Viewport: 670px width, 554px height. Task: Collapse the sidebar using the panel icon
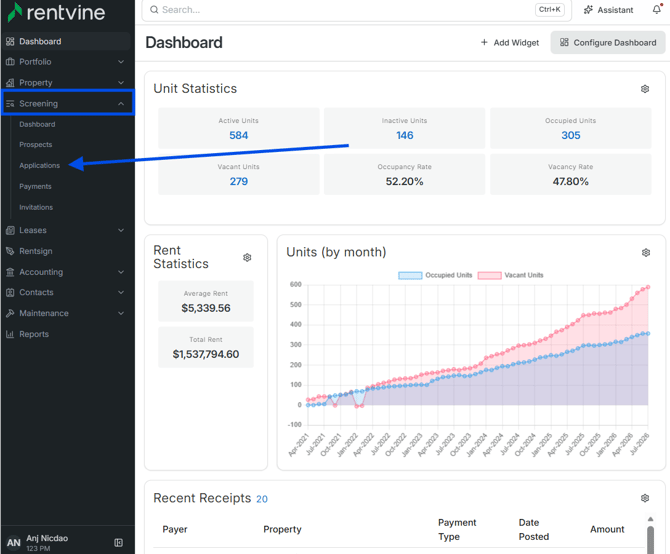[118, 542]
